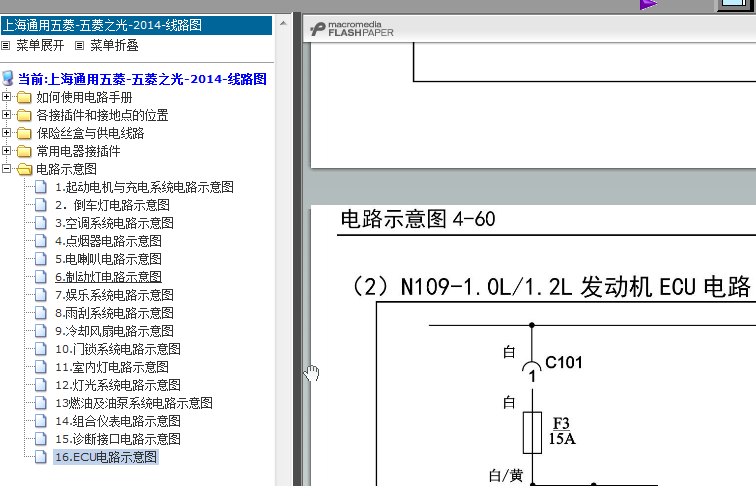This screenshot has width=756, height=486.
Task: Click page icon of 1.起动电机与充电系统
Action: click(41, 187)
